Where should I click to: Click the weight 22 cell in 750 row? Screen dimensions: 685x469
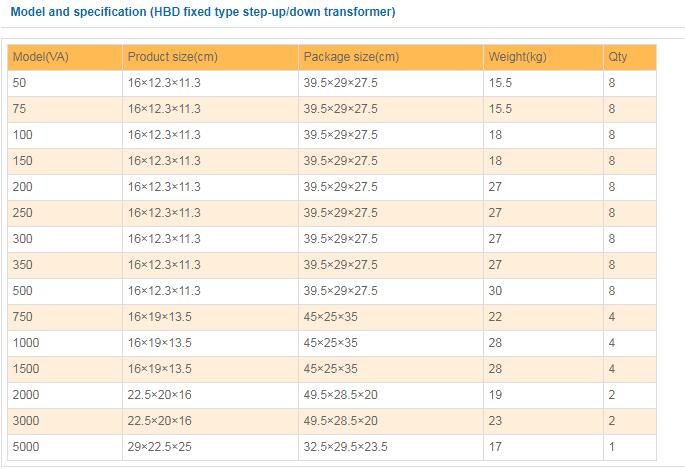pos(543,317)
